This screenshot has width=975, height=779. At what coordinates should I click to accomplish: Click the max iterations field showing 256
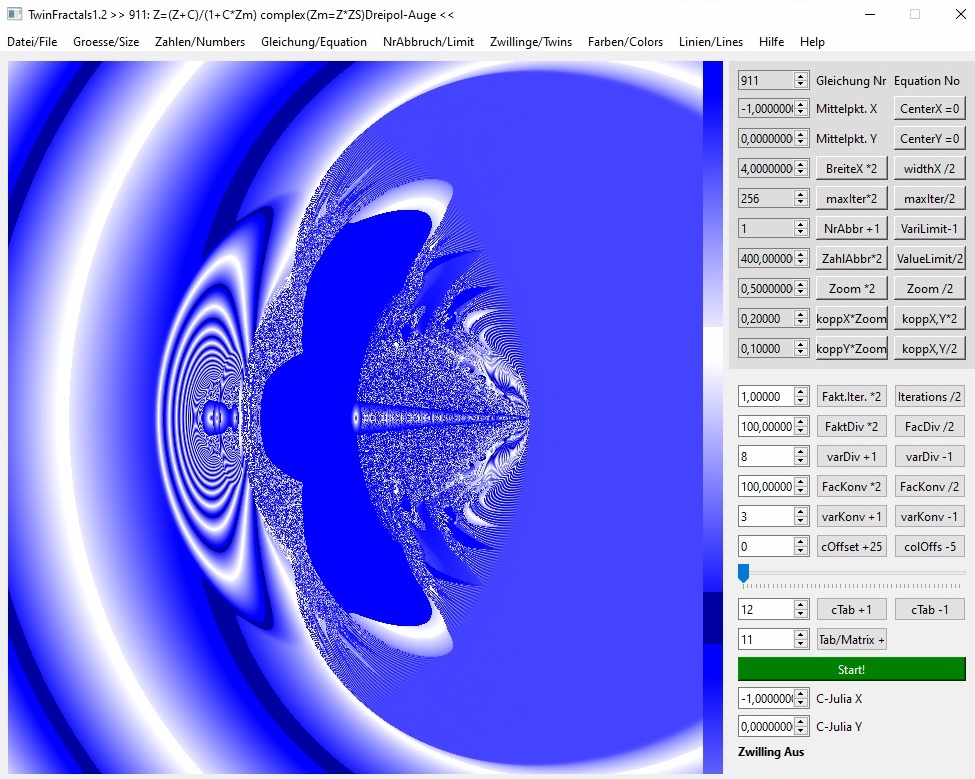pyautogui.click(x=773, y=198)
